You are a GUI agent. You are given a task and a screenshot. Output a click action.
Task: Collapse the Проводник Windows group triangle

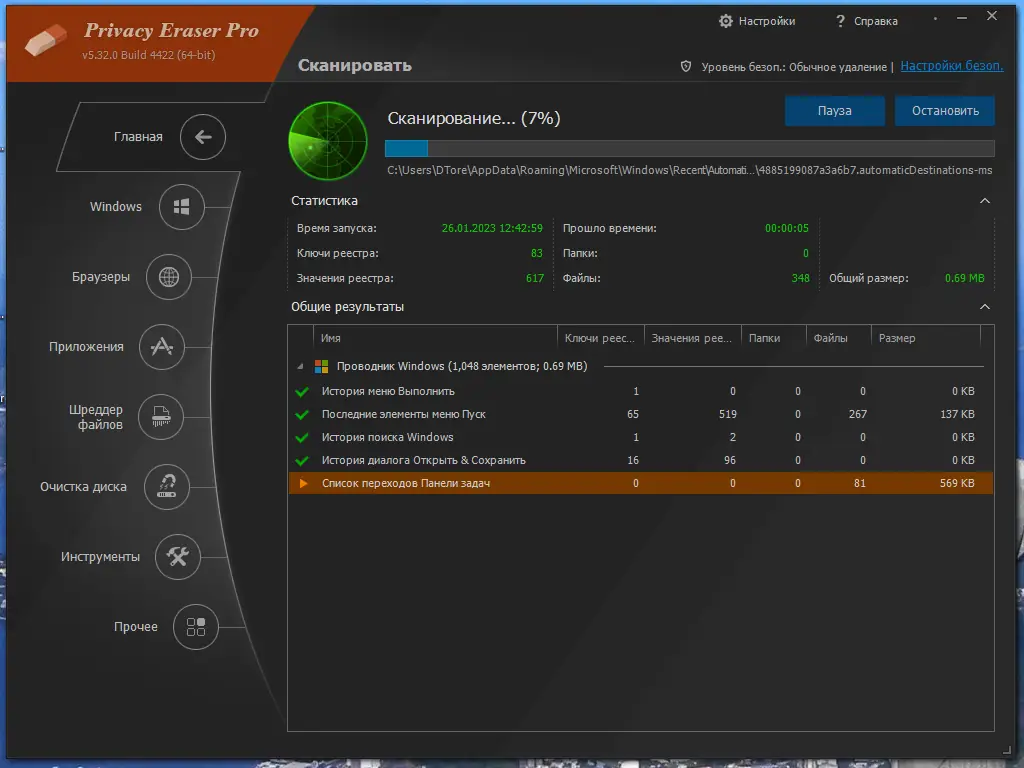pos(300,366)
